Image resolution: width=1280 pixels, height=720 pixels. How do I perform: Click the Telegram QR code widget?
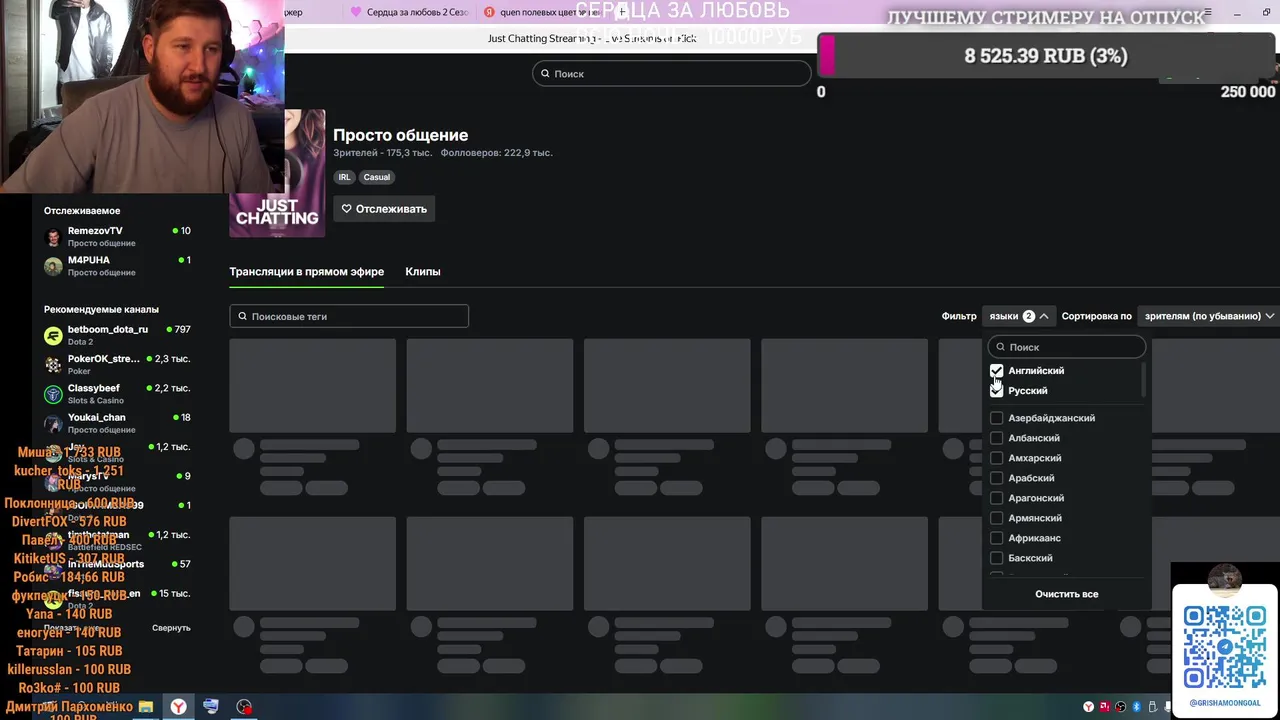[1225, 646]
